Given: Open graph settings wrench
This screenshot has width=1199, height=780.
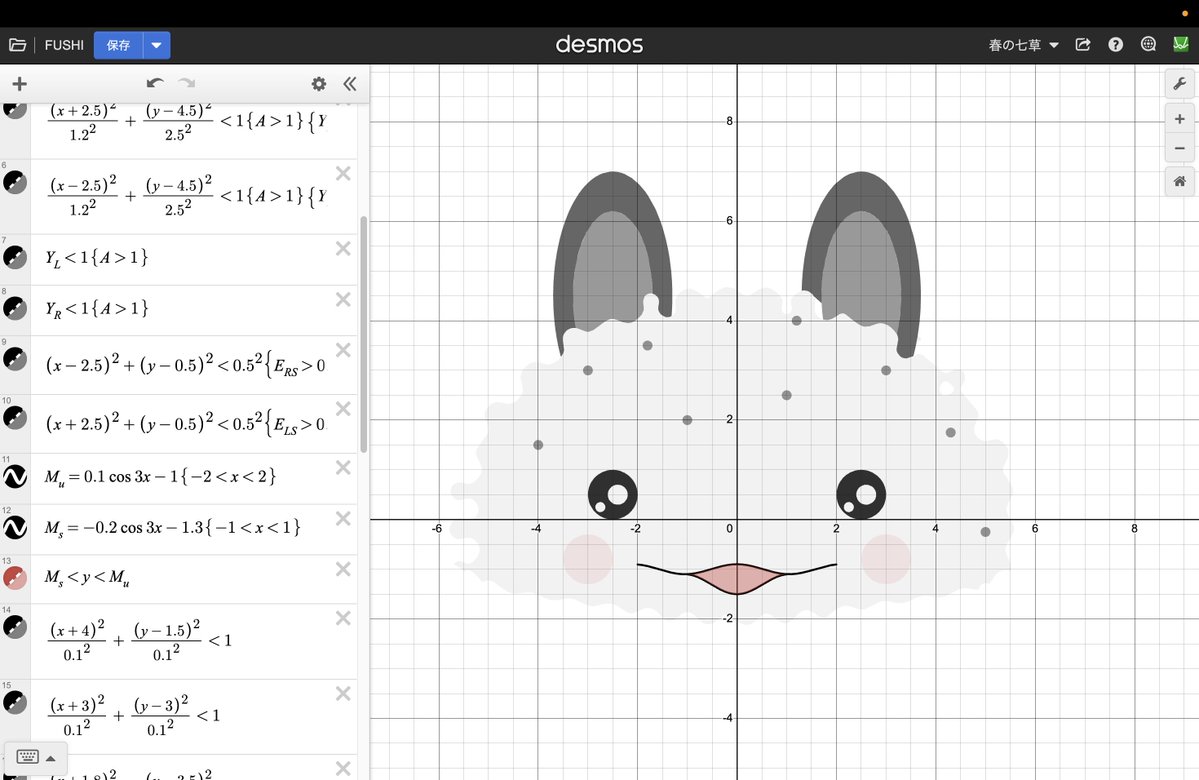Looking at the screenshot, I should click(x=1179, y=83).
